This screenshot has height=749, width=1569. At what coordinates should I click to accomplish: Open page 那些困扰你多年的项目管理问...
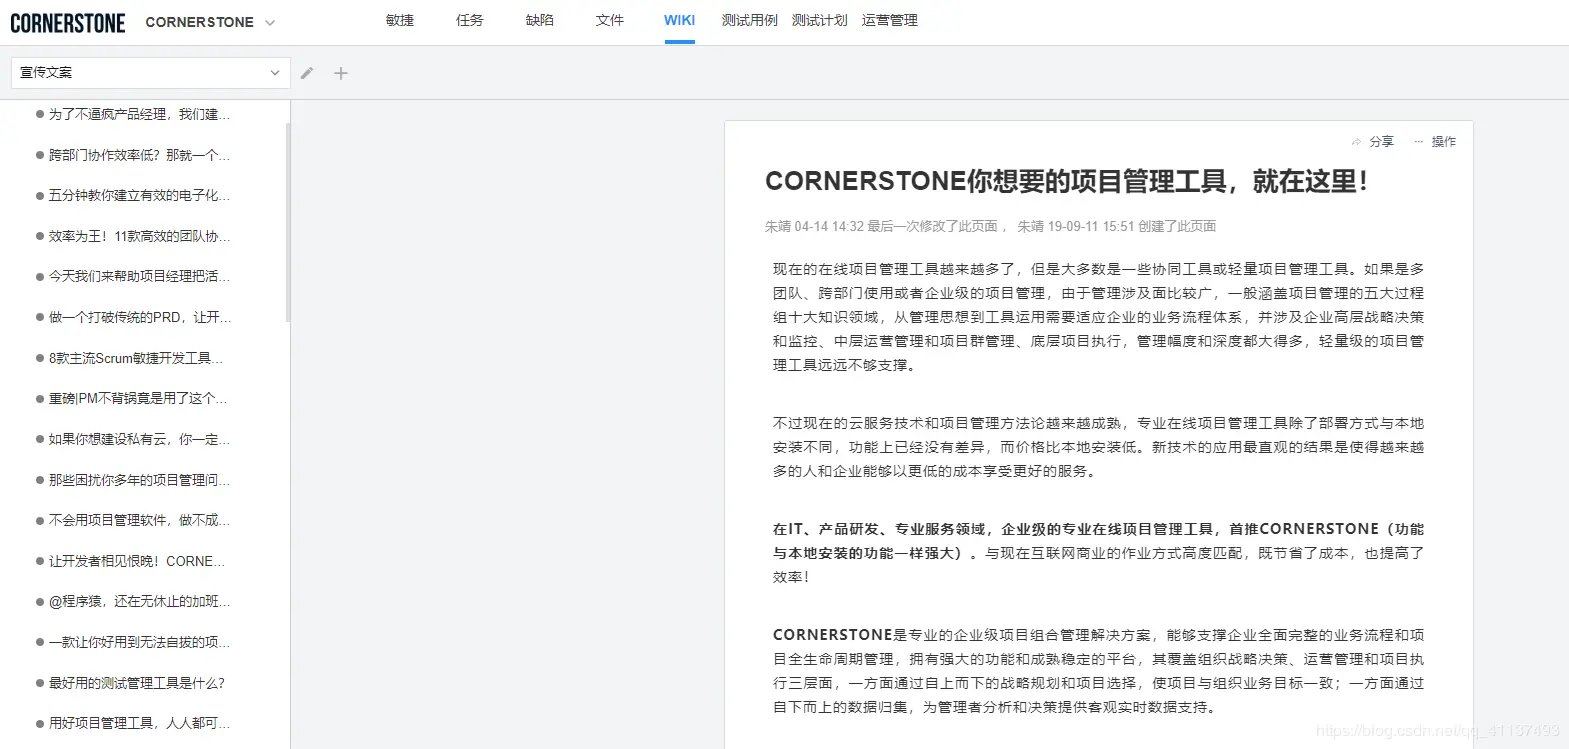tap(139, 480)
